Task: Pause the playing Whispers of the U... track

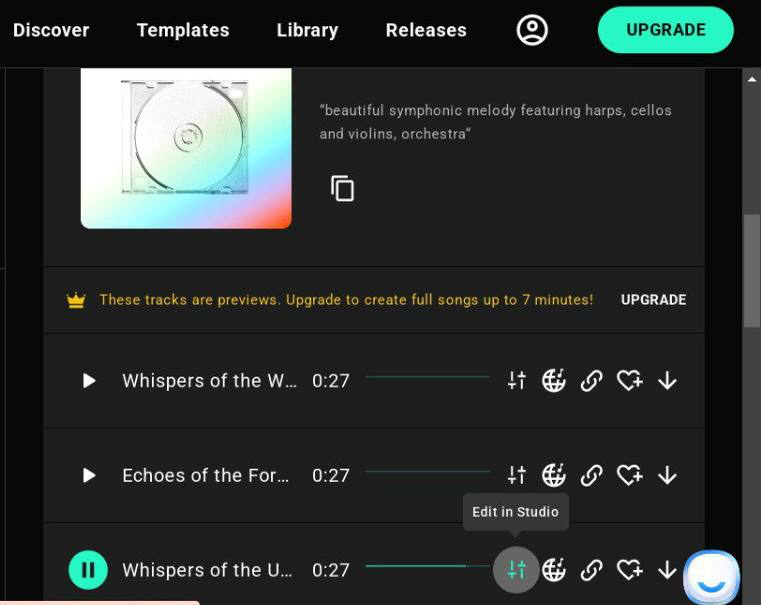Action: point(88,570)
